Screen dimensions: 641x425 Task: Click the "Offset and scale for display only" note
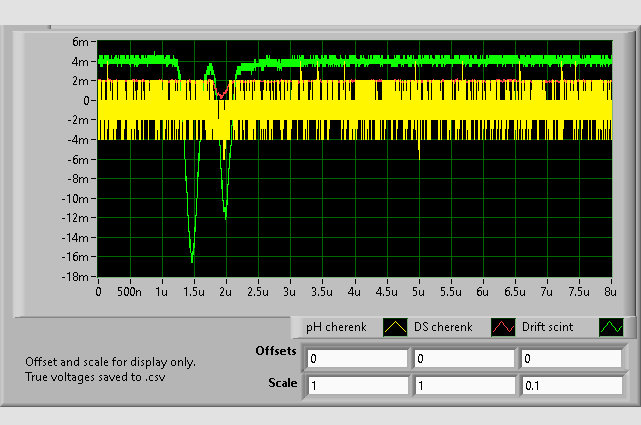click(110, 362)
